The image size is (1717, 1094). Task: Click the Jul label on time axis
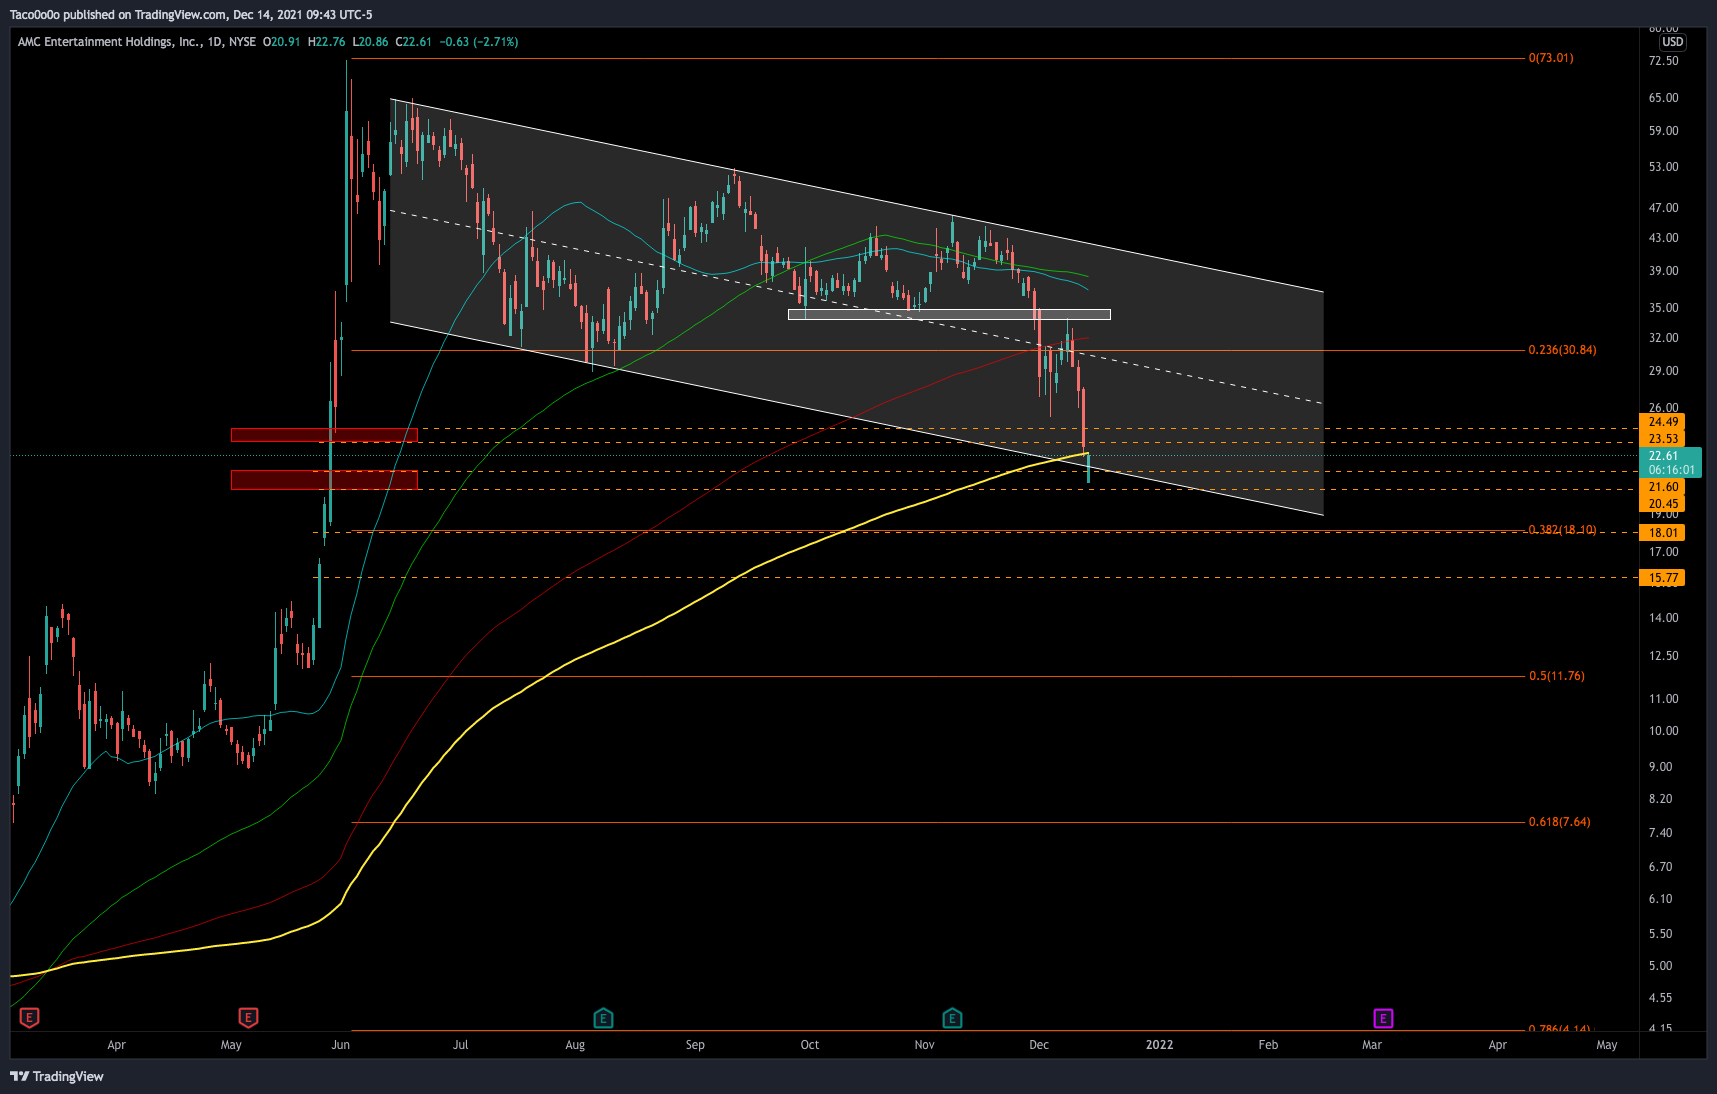click(x=460, y=1045)
